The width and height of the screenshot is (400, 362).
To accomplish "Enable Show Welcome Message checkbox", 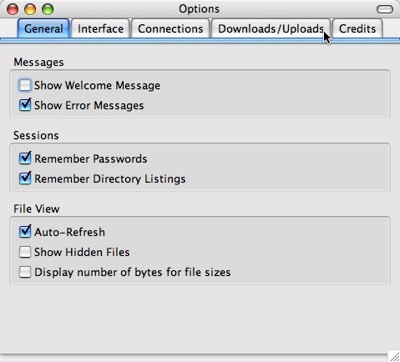I will click(x=25, y=85).
